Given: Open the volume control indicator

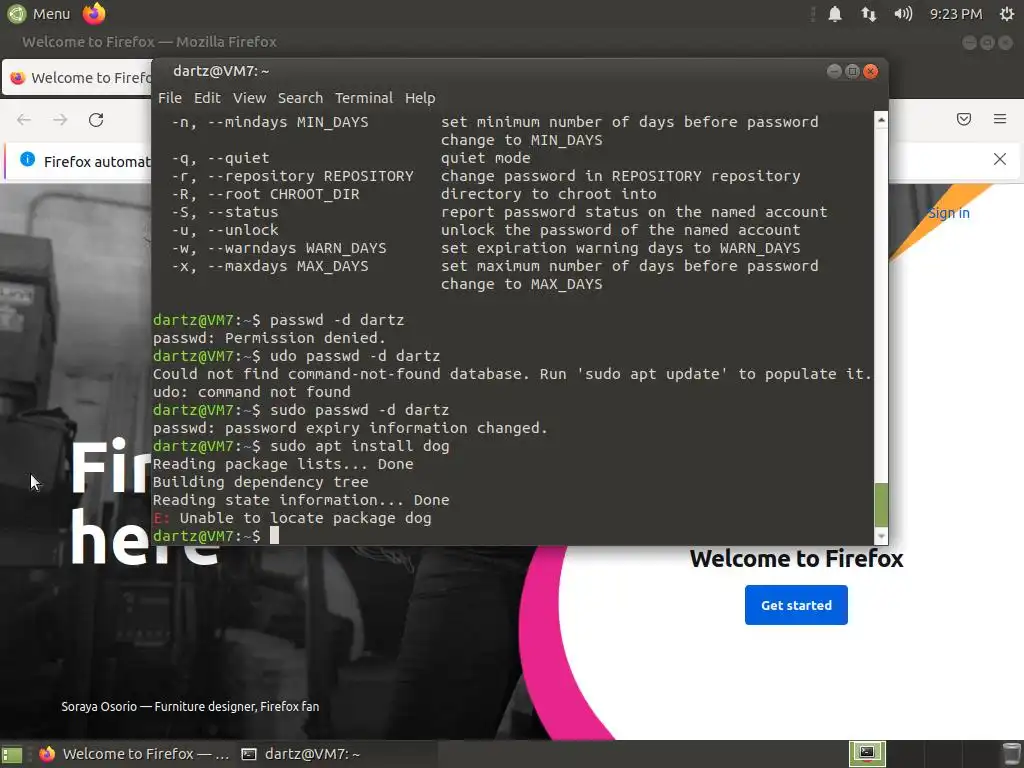Looking at the screenshot, I should coord(903,14).
